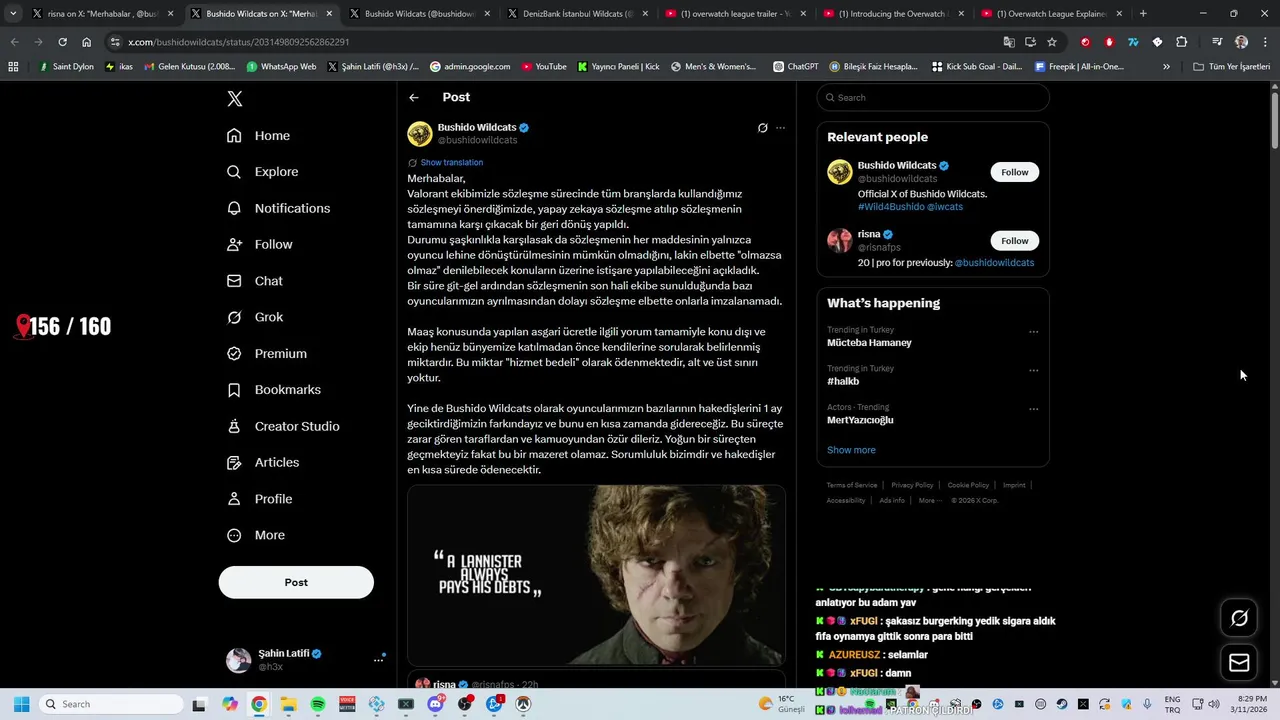
Task: Open the post's three-dot options menu
Action: 781,128
